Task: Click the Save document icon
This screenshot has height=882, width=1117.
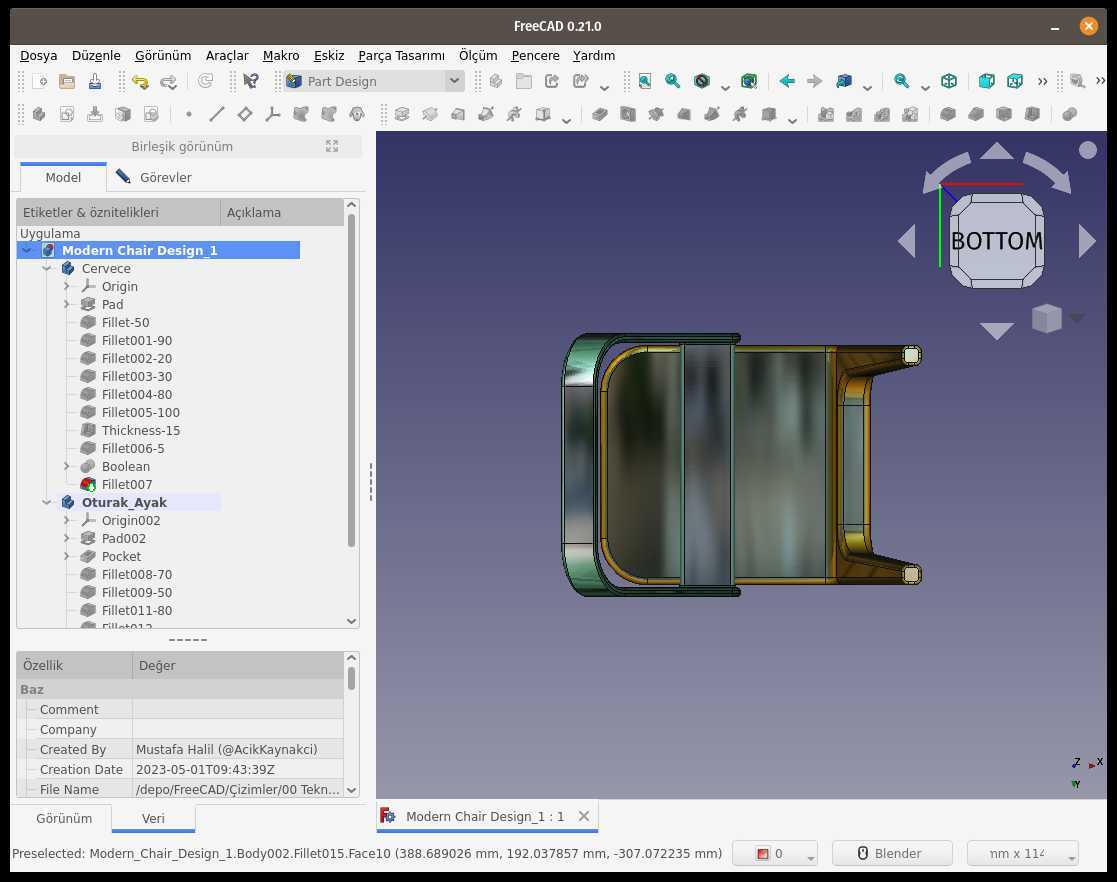Action: pos(95,82)
